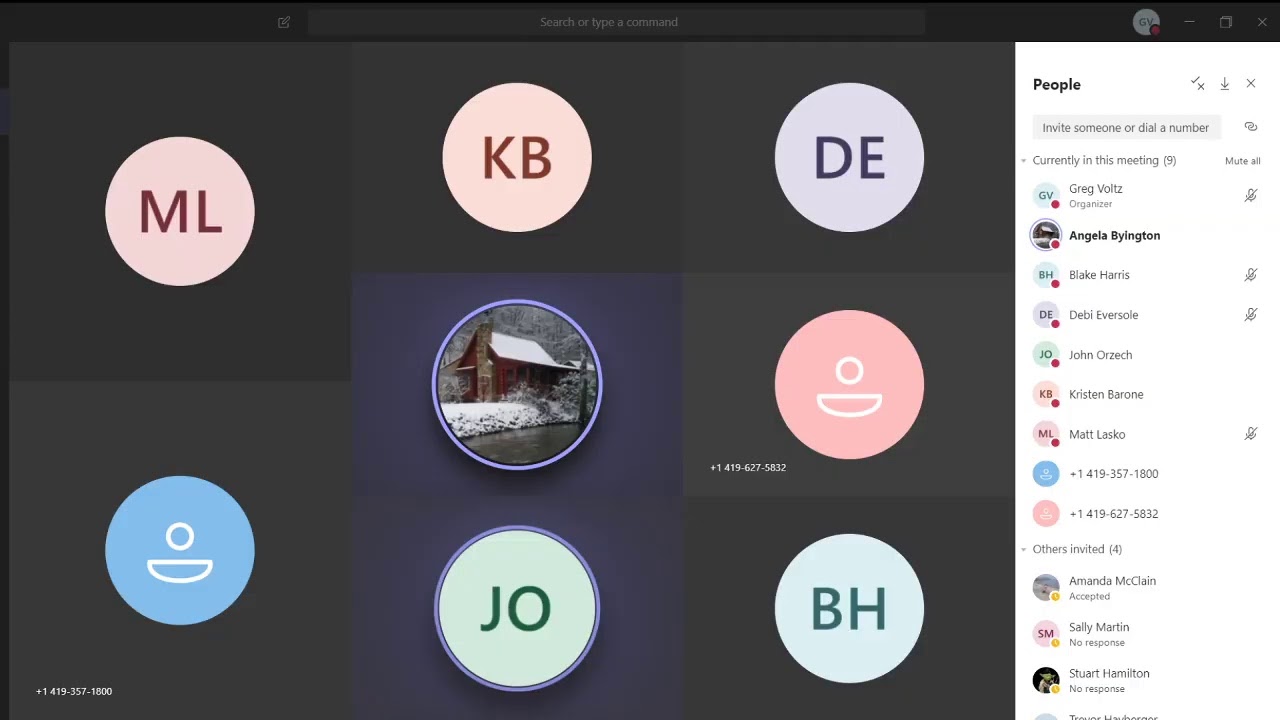The width and height of the screenshot is (1280, 720).
Task: Select +1 419-627-5832 in the People list
Action: tap(1146, 514)
